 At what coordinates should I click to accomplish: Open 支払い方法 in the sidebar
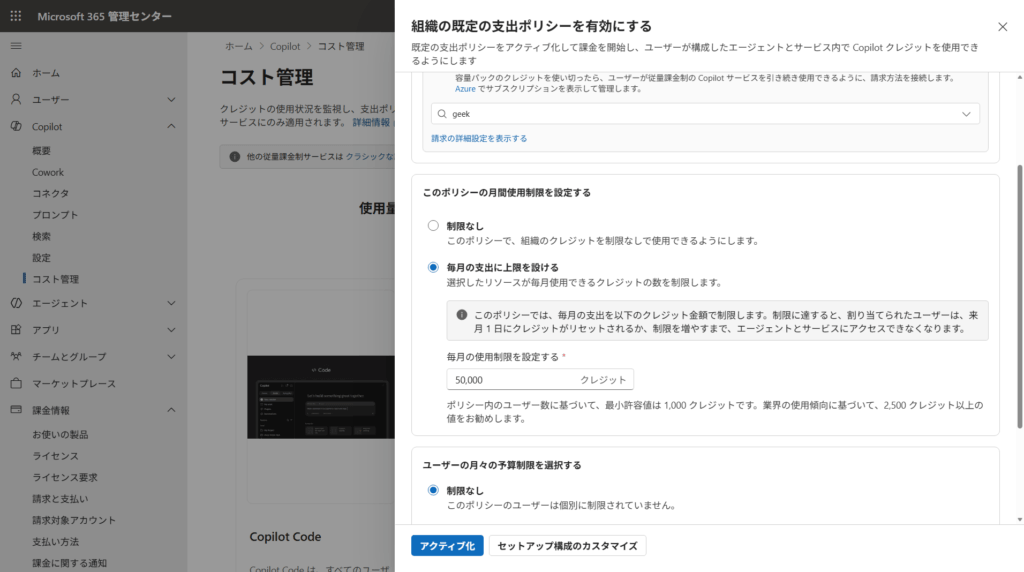pos(56,542)
